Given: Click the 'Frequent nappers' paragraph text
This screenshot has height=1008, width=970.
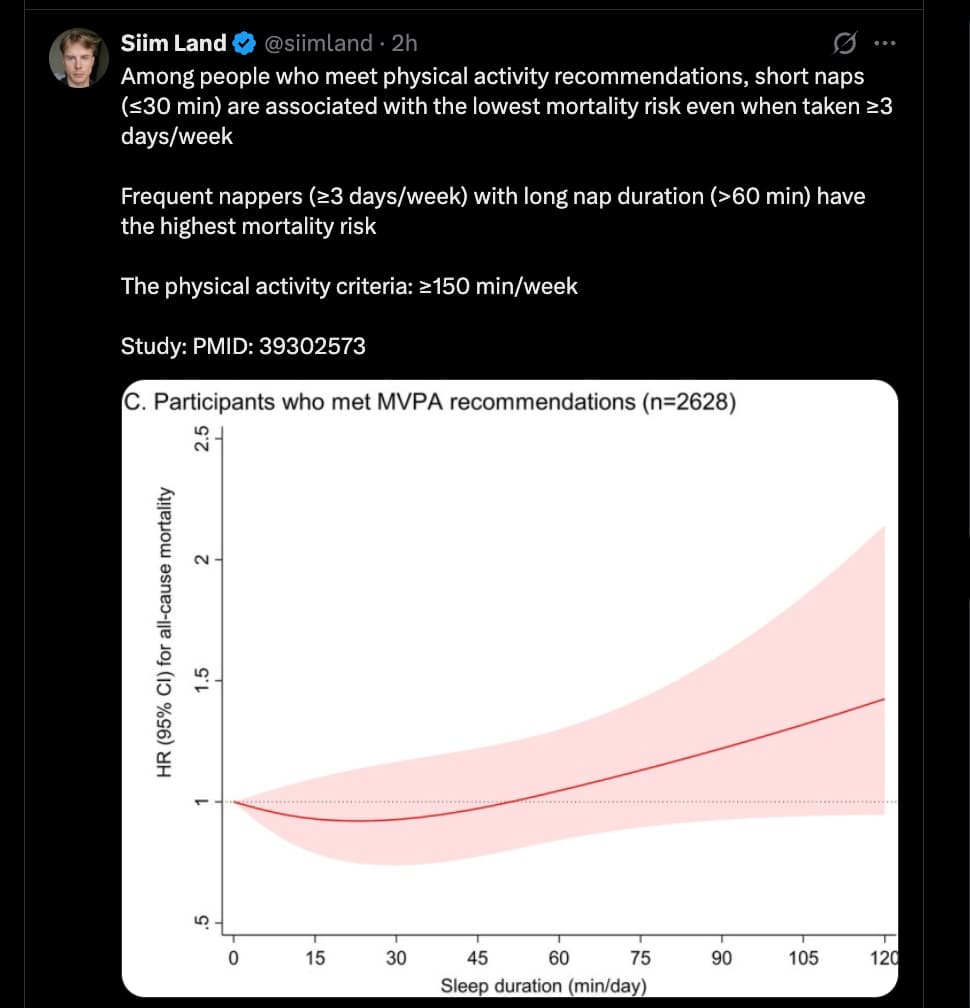Looking at the screenshot, I should coord(490,211).
